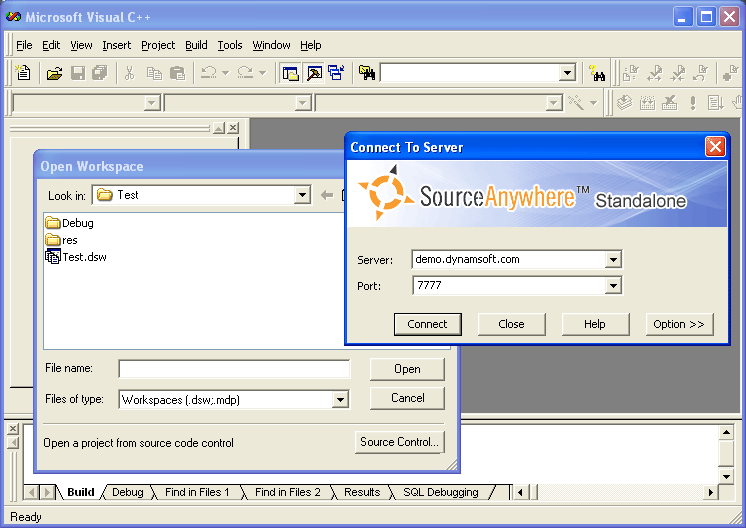Image resolution: width=746 pixels, height=528 pixels.
Task: Open the Undo history dropdown arrow
Action: [226, 73]
